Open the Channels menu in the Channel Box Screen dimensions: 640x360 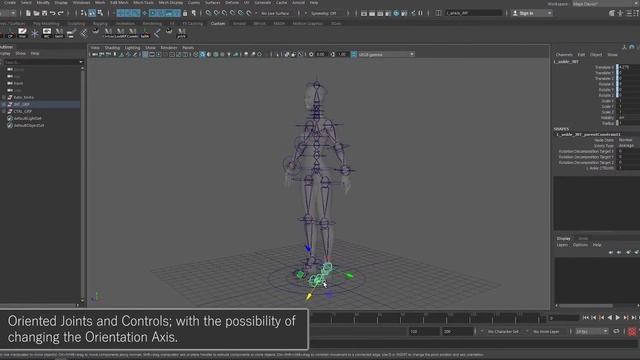pos(564,55)
